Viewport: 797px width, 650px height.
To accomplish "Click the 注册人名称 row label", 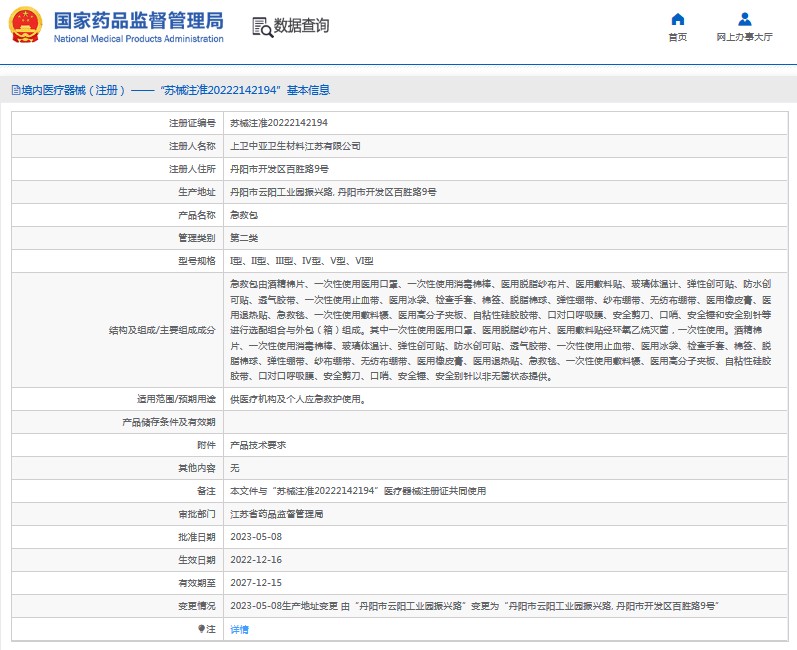I will pyautogui.click(x=192, y=146).
